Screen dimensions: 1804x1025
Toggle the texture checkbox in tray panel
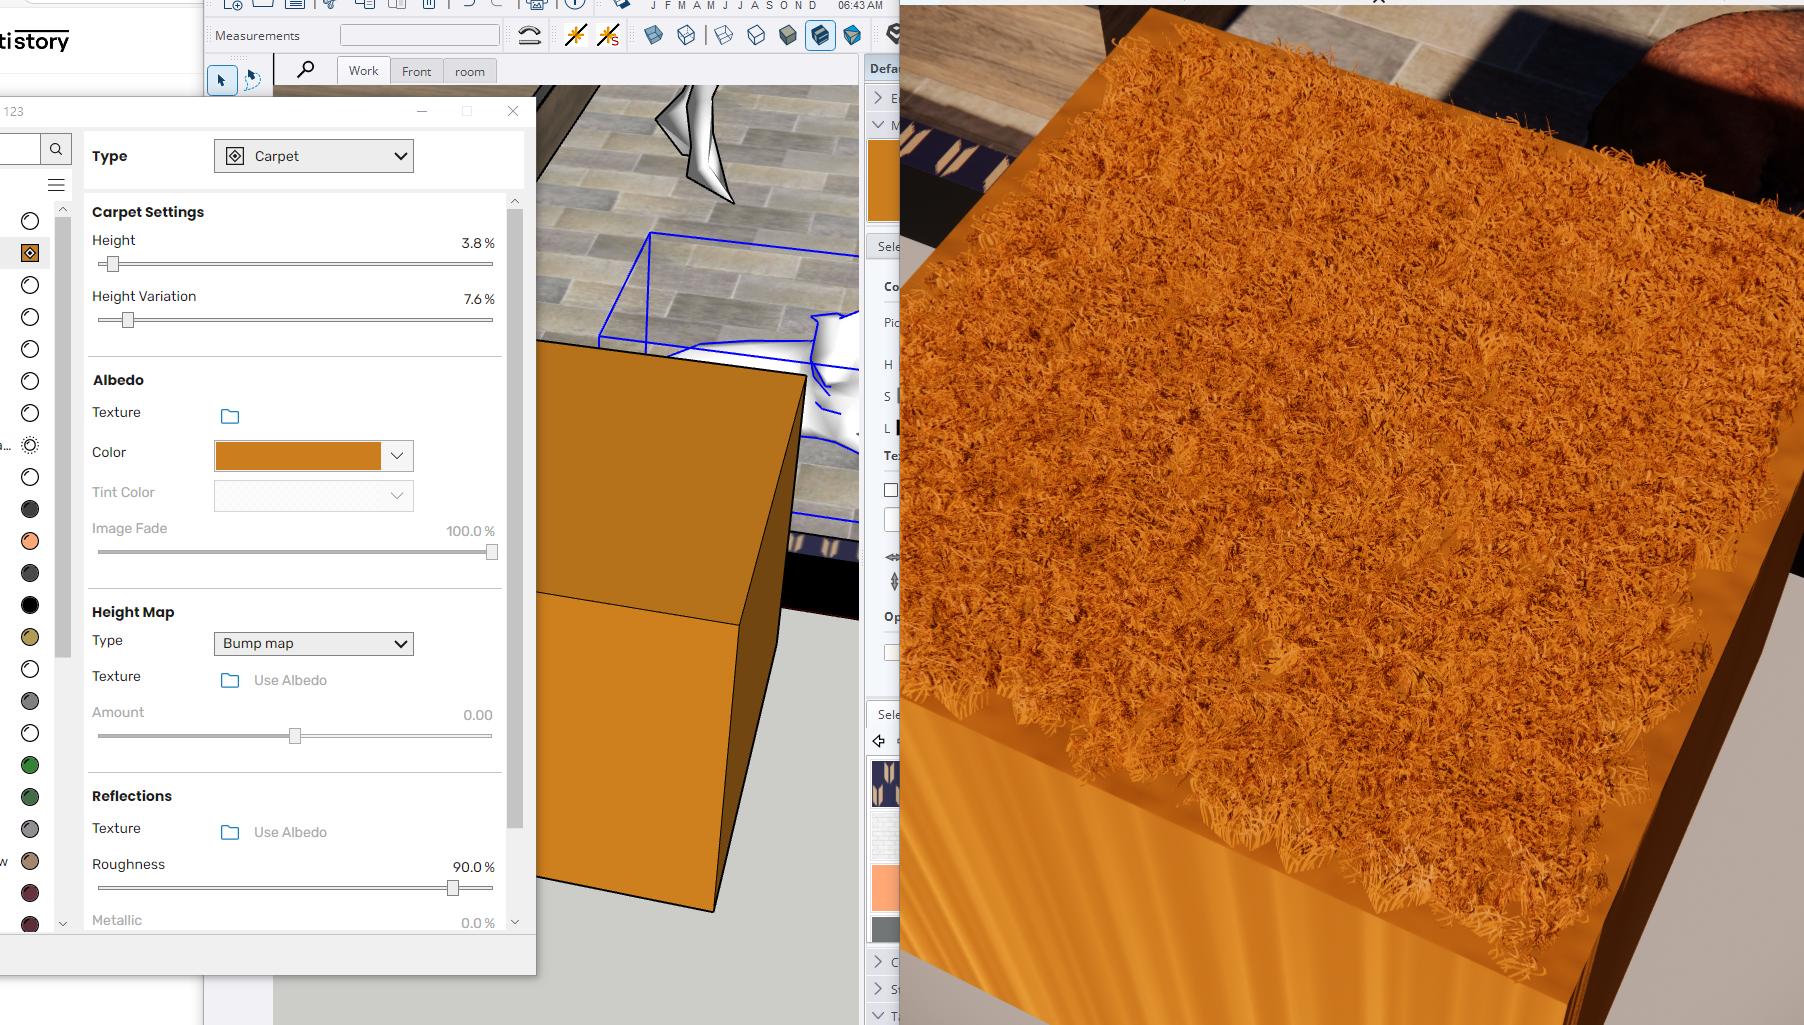pos(891,490)
